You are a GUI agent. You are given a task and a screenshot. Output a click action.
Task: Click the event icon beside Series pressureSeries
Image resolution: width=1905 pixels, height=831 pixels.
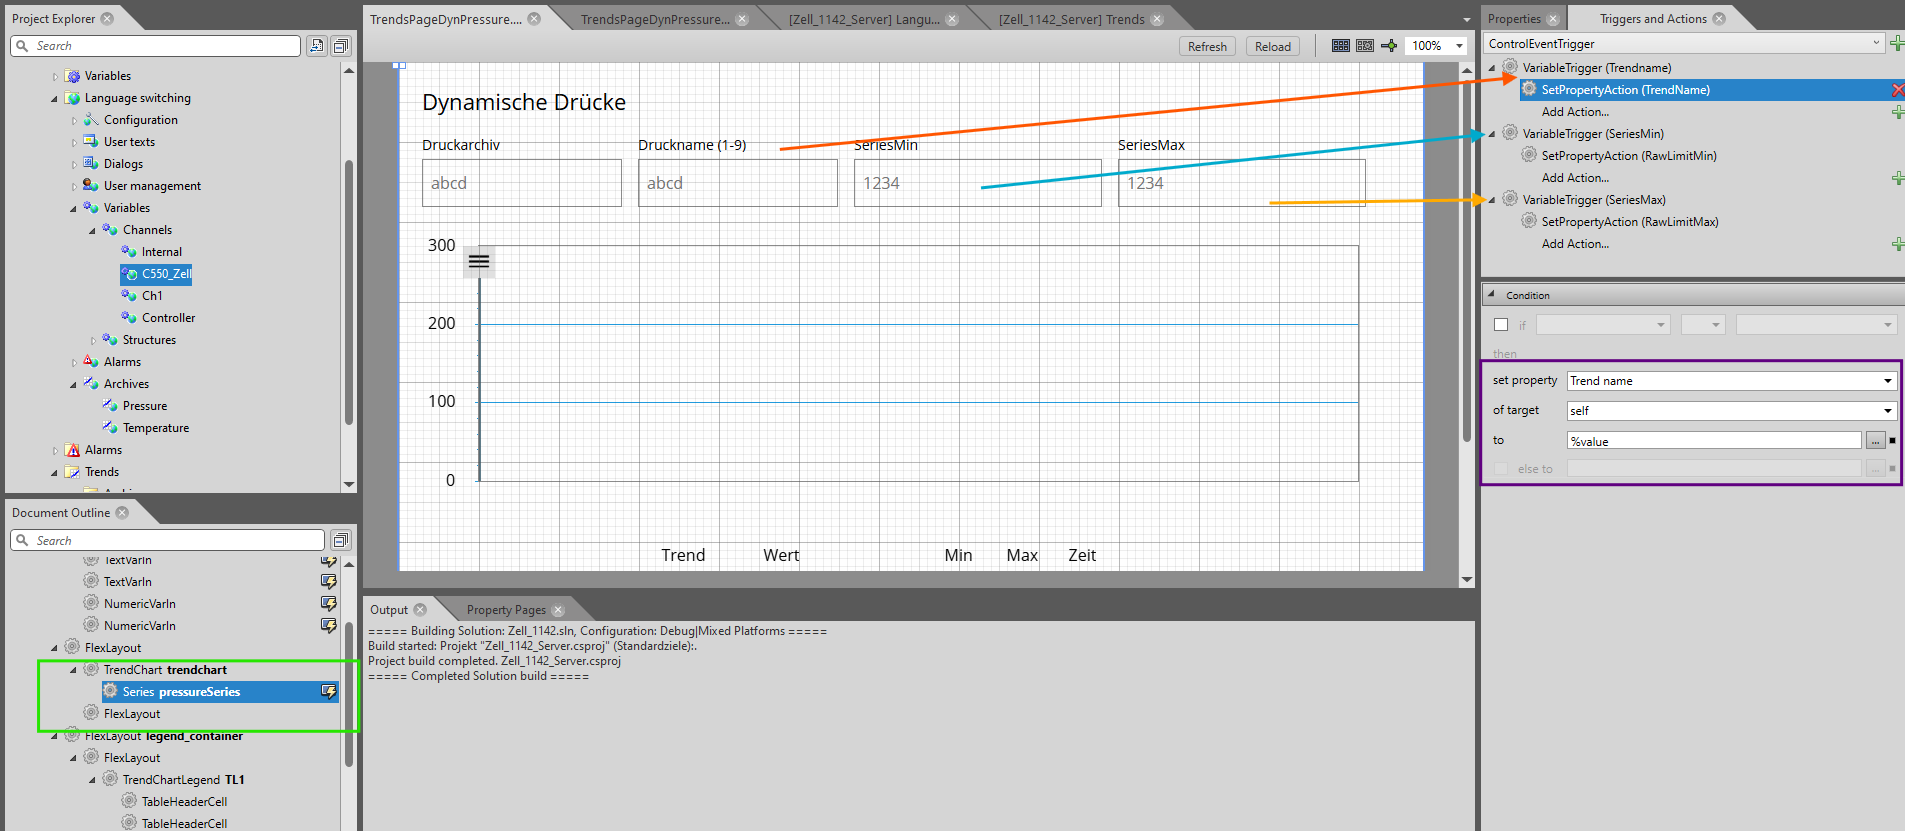328,692
